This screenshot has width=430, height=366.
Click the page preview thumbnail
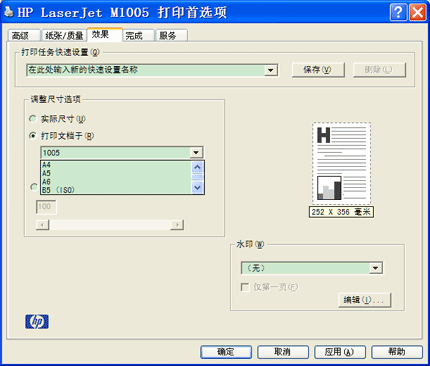(341, 163)
